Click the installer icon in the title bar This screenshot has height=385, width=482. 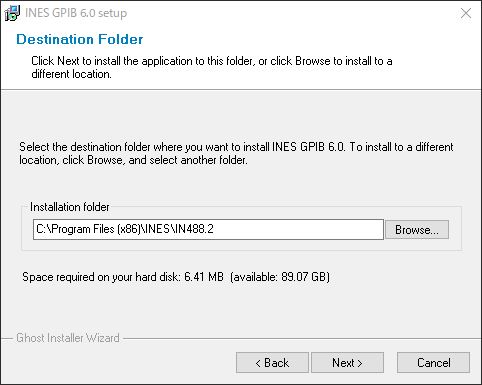12,13
